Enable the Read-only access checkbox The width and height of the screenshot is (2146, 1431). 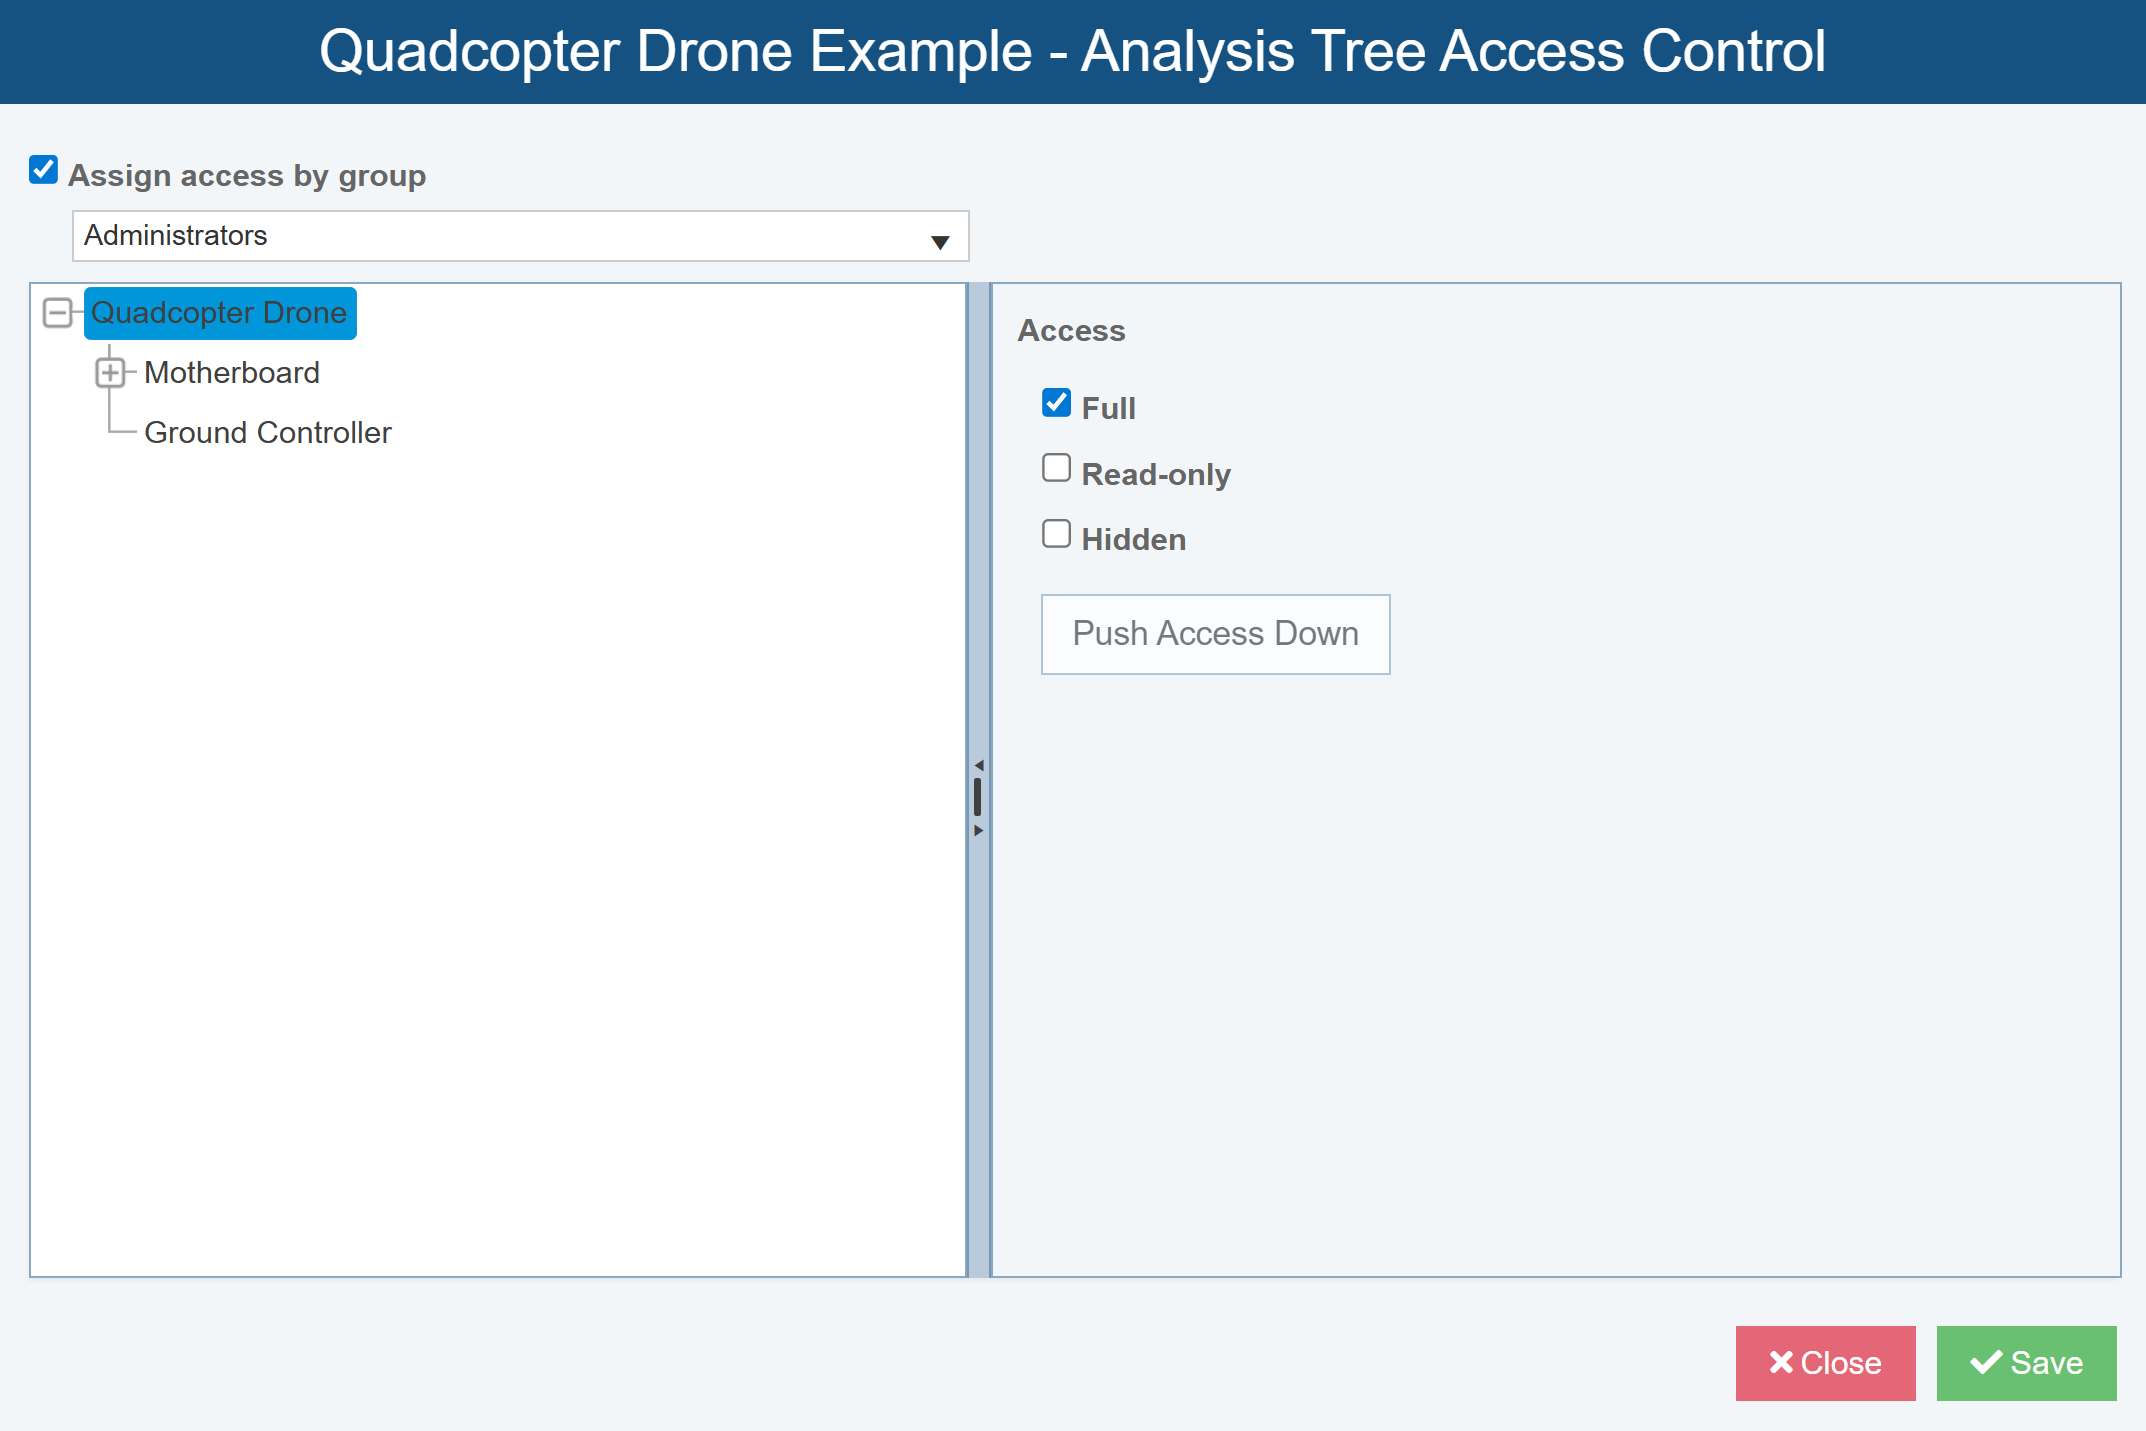coord(1056,468)
